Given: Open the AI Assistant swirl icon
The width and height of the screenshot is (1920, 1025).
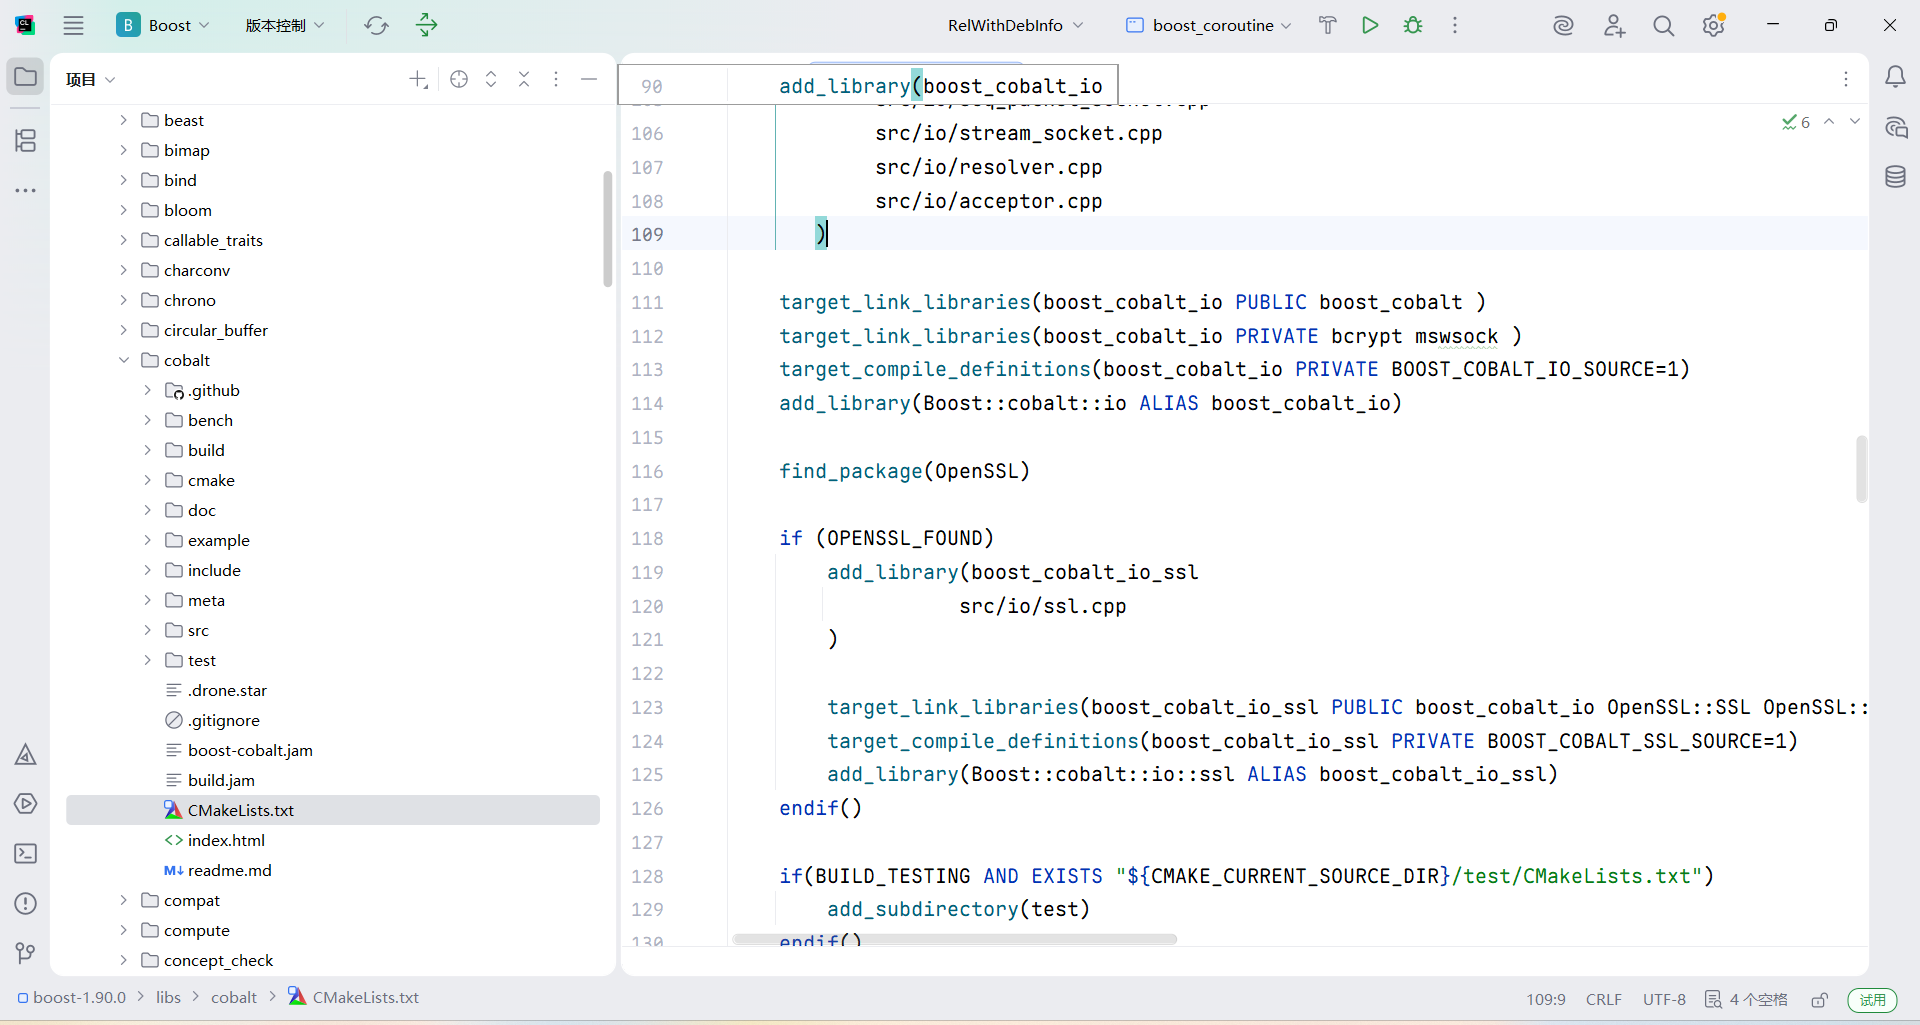Looking at the screenshot, I should pos(1563,25).
